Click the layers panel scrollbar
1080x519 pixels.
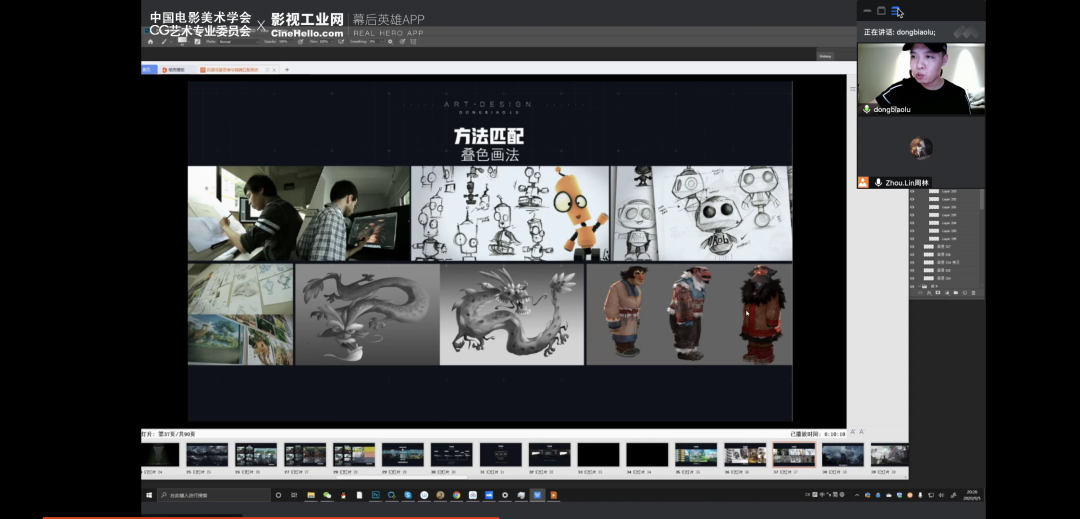tap(982, 200)
